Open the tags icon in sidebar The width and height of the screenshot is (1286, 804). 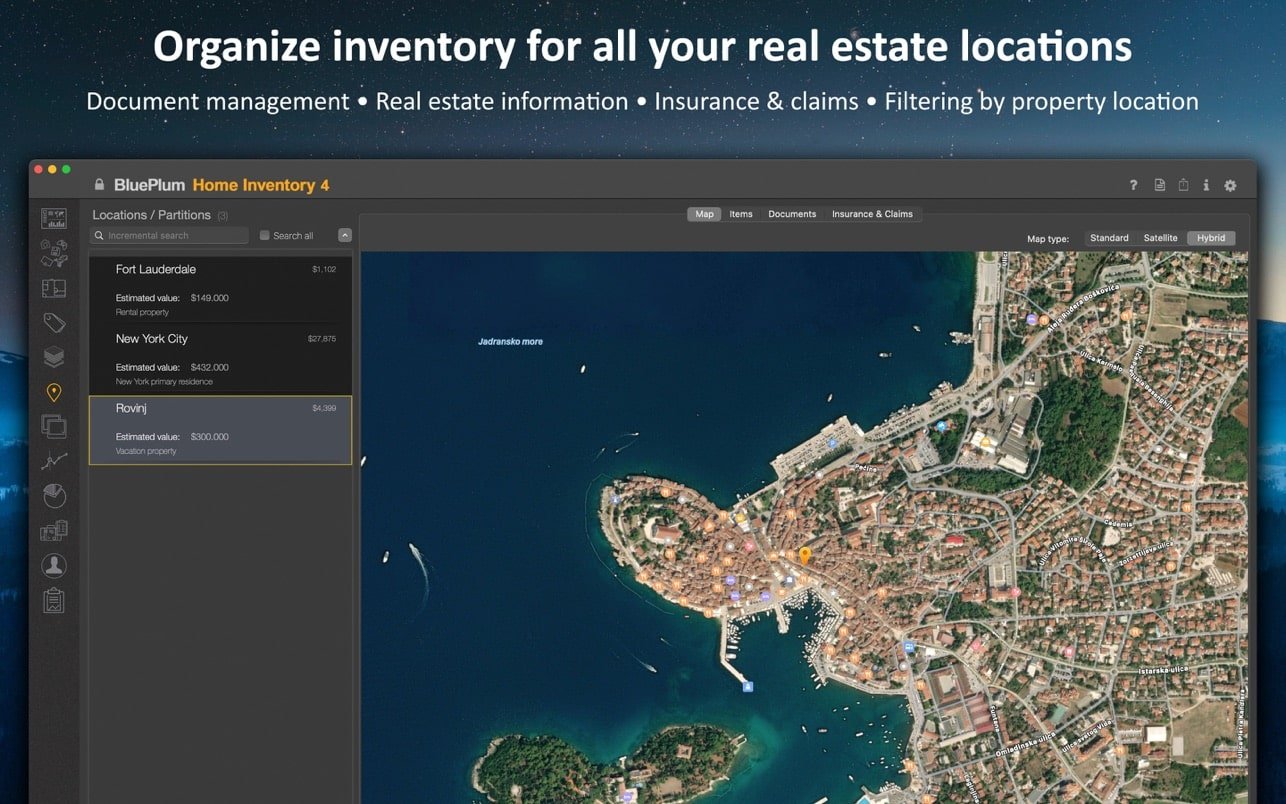tap(54, 322)
